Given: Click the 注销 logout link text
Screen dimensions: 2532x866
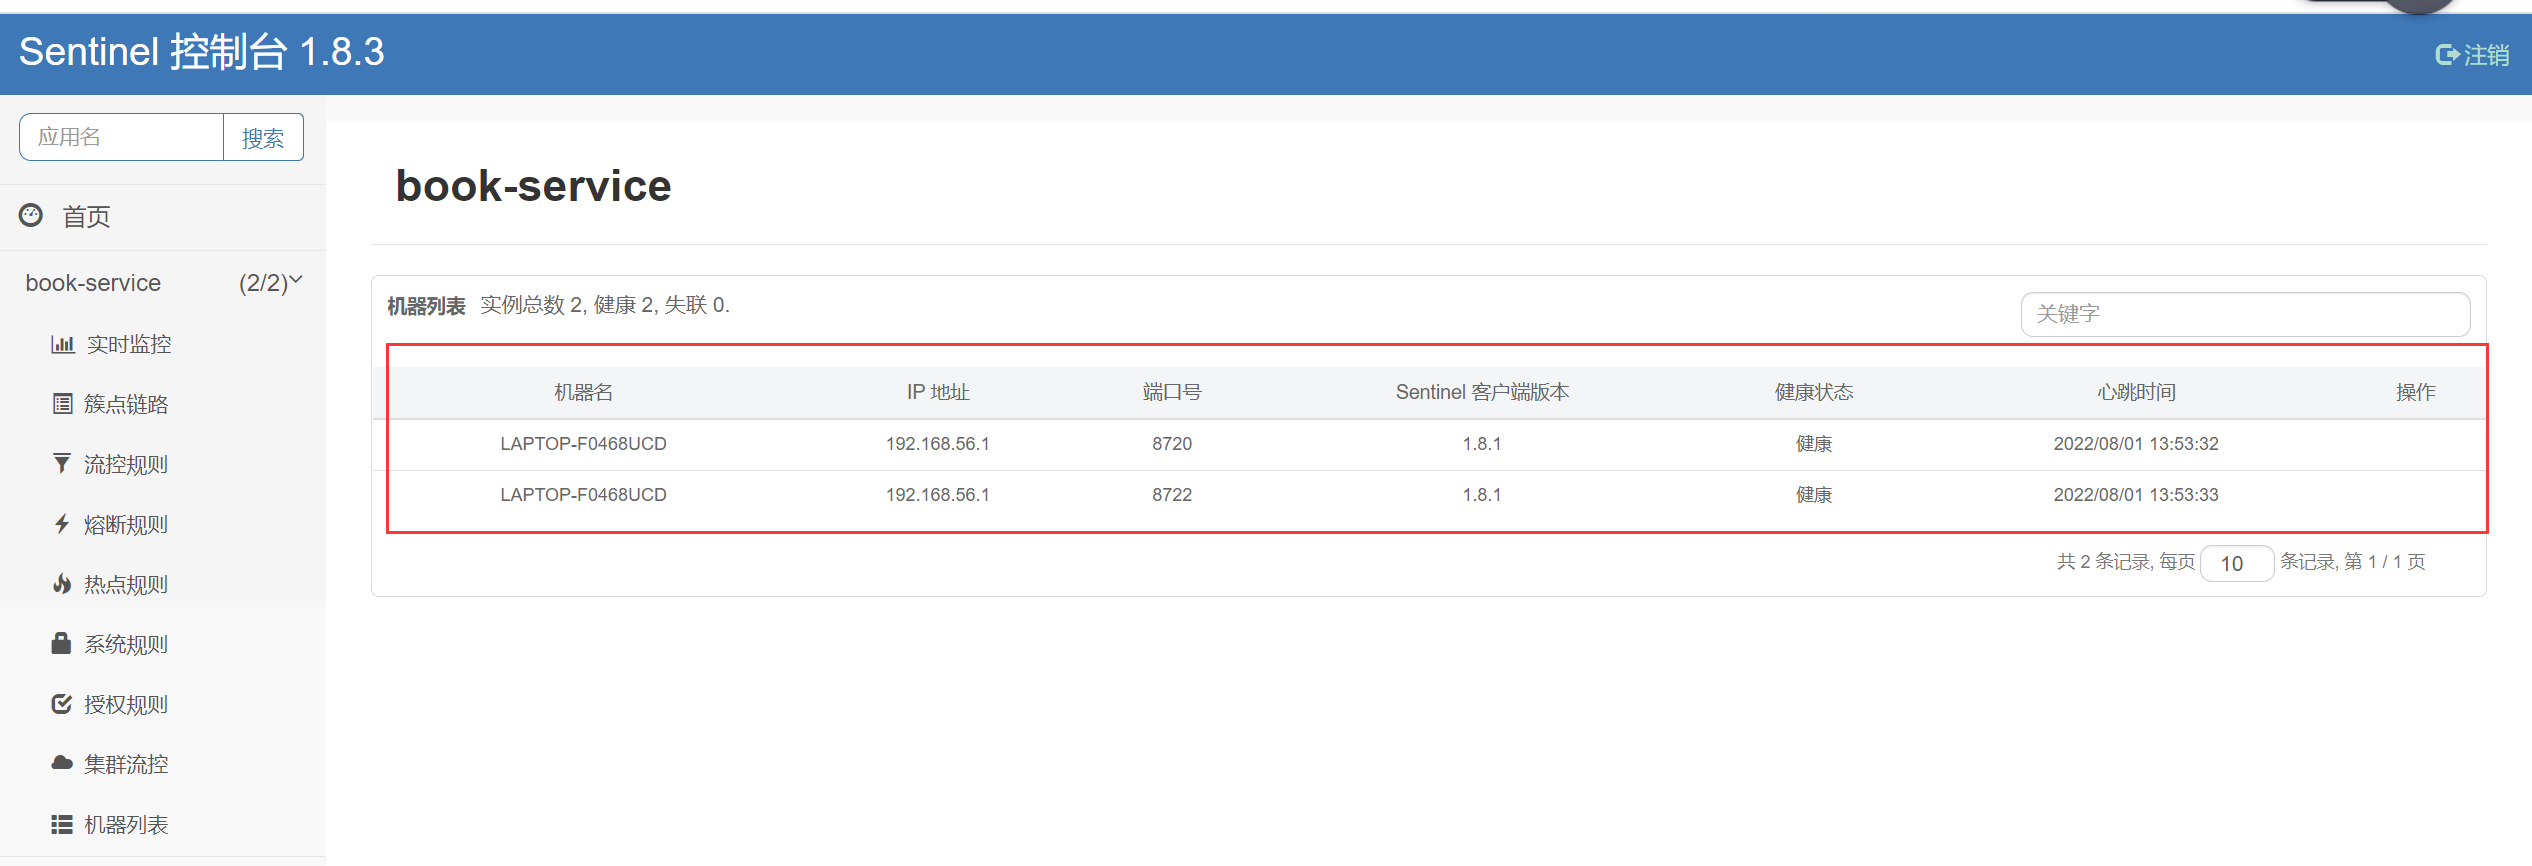Looking at the screenshot, I should (2487, 55).
